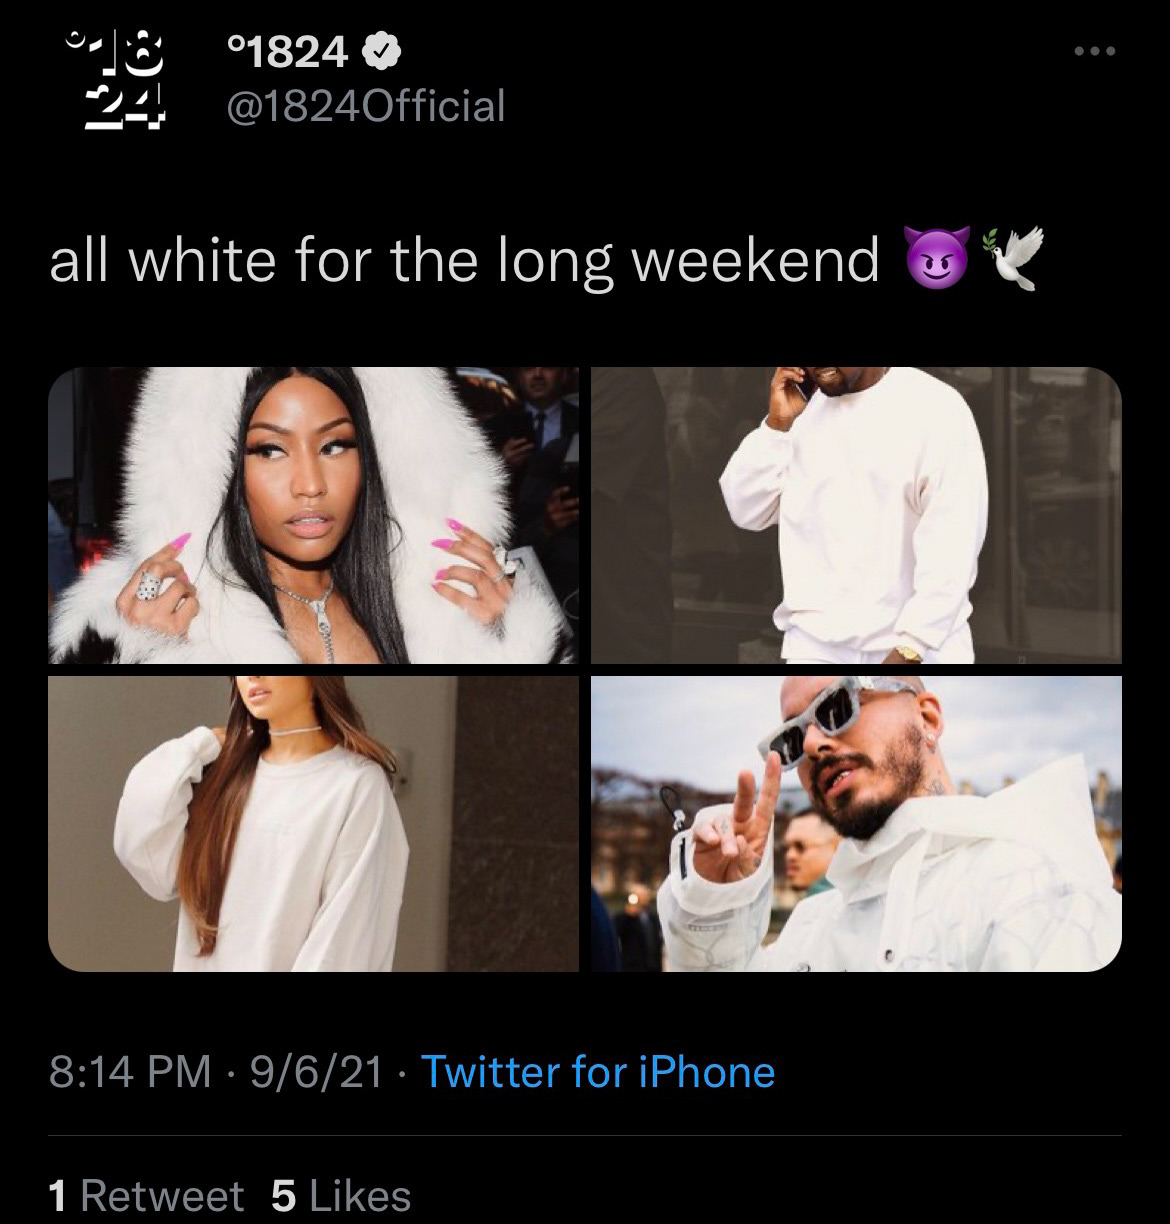Click the word 'for' in the tweet
The width and height of the screenshot is (1170, 1224).
point(332,260)
